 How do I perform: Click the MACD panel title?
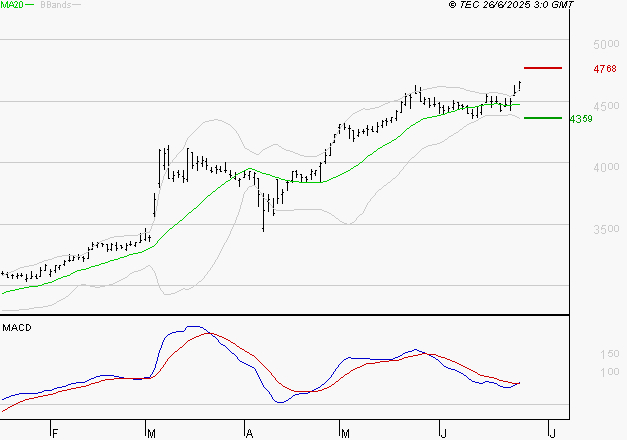click(17, 328)
